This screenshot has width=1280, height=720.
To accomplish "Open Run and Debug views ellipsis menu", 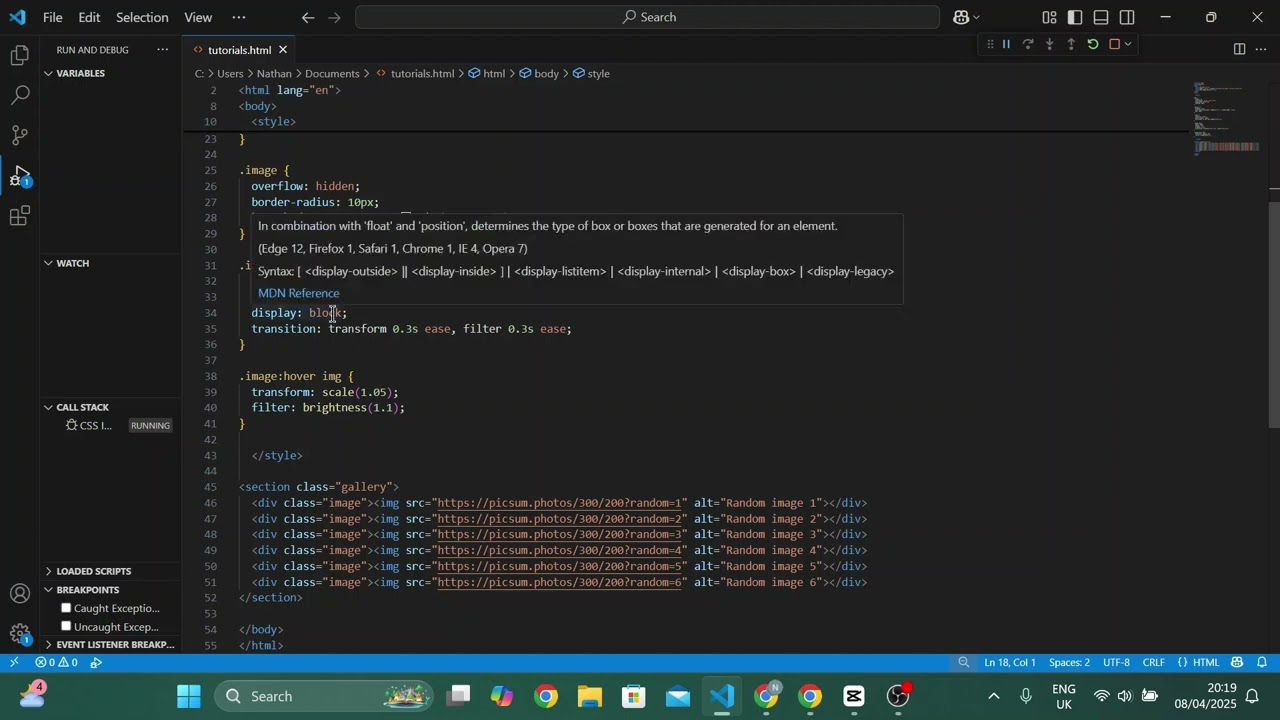I will click(x=163, y=50).
